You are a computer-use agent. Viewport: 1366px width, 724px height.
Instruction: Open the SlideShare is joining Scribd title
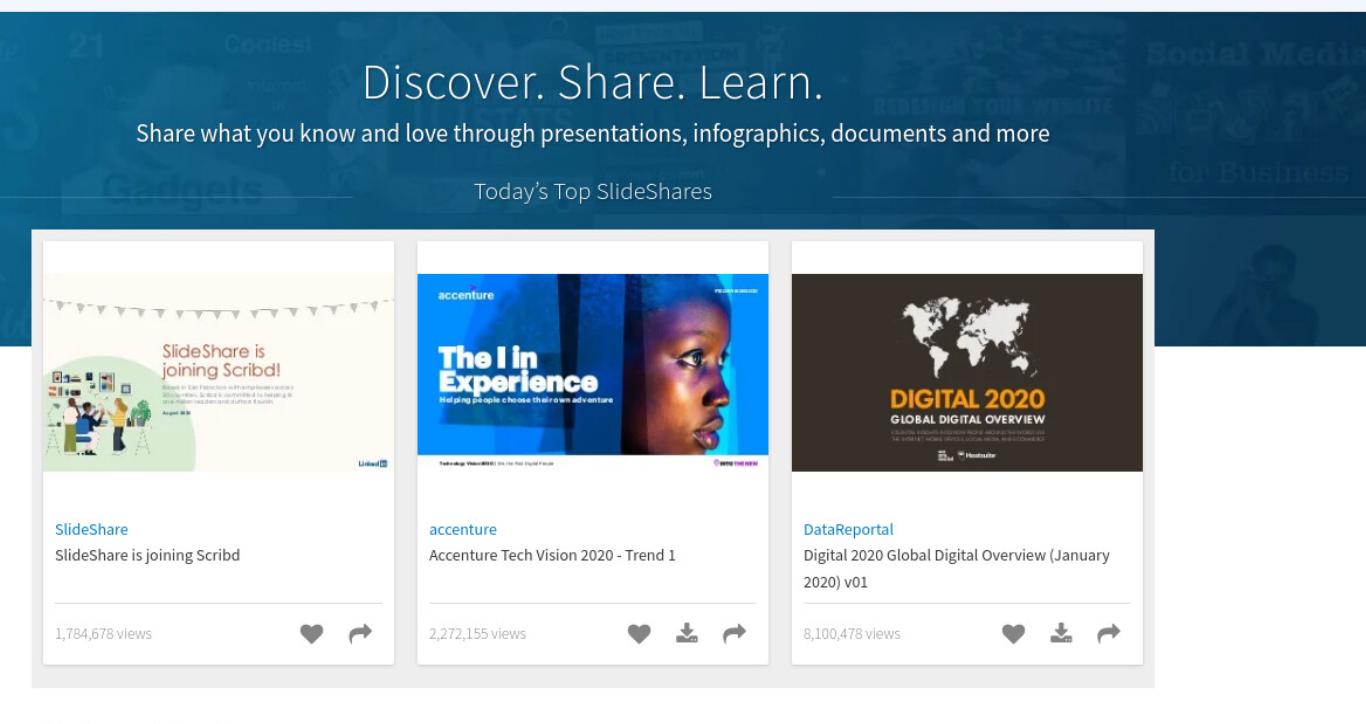pyautogui.click(x=147, y=555)
